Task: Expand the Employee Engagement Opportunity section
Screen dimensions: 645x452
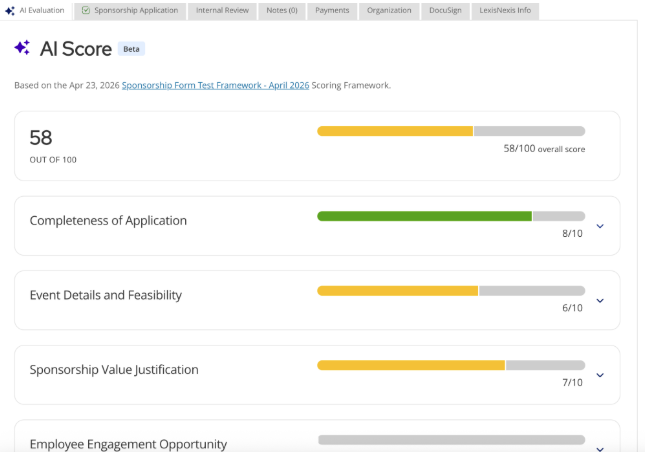Action: [600, 448]
